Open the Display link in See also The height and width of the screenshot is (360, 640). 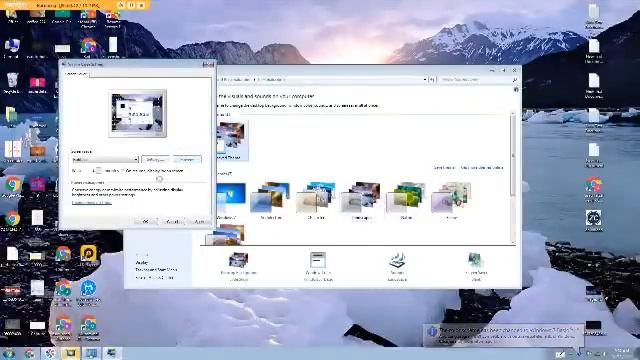coord(142,263)
